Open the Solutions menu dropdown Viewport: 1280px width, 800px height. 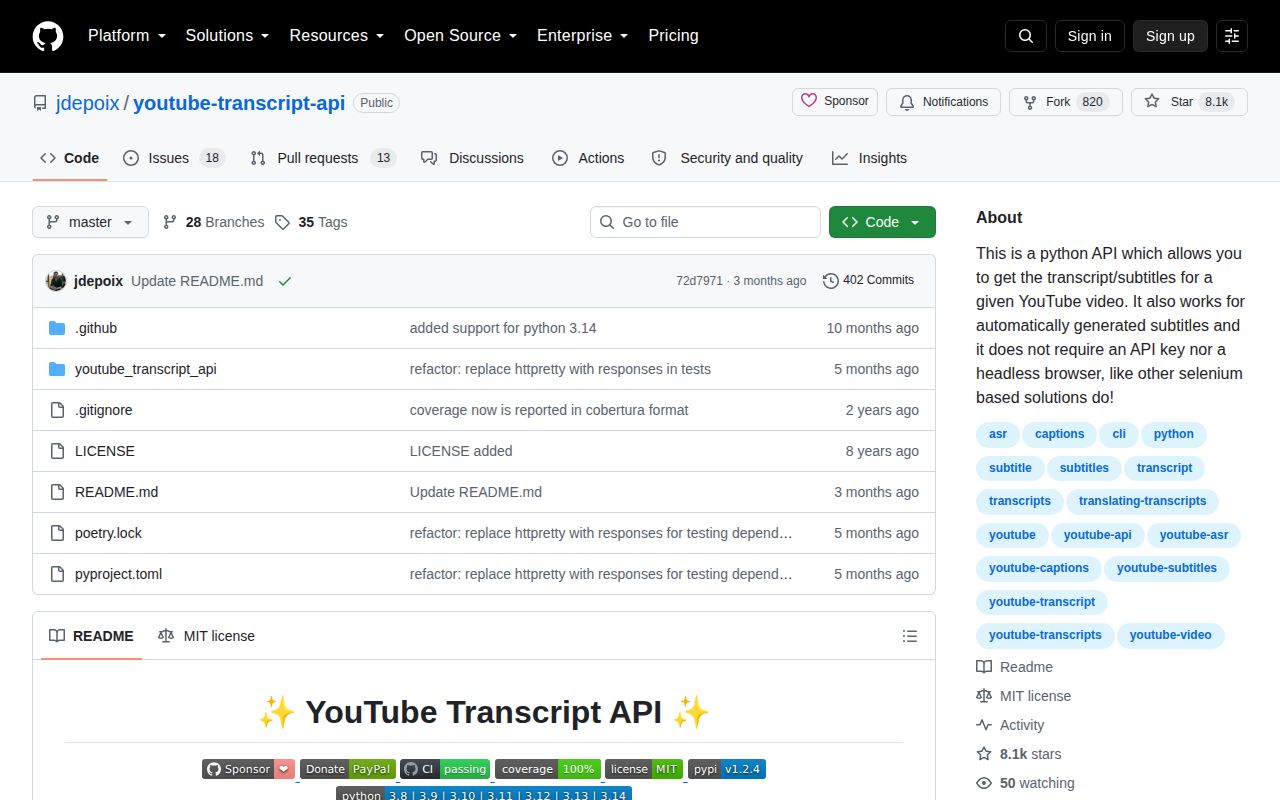227,36
